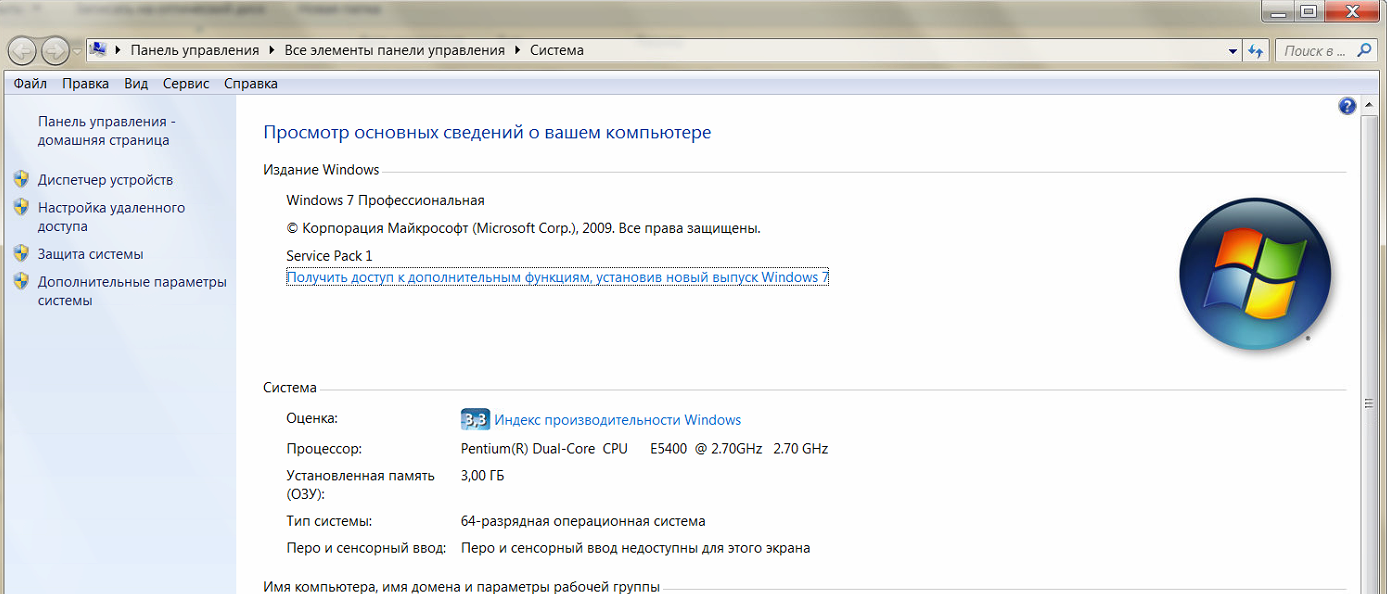Expand arrow before 'Панель управления' in breadcrumb
The height and width of the screenshot is (594, 1387).
(x=120, y=50)
